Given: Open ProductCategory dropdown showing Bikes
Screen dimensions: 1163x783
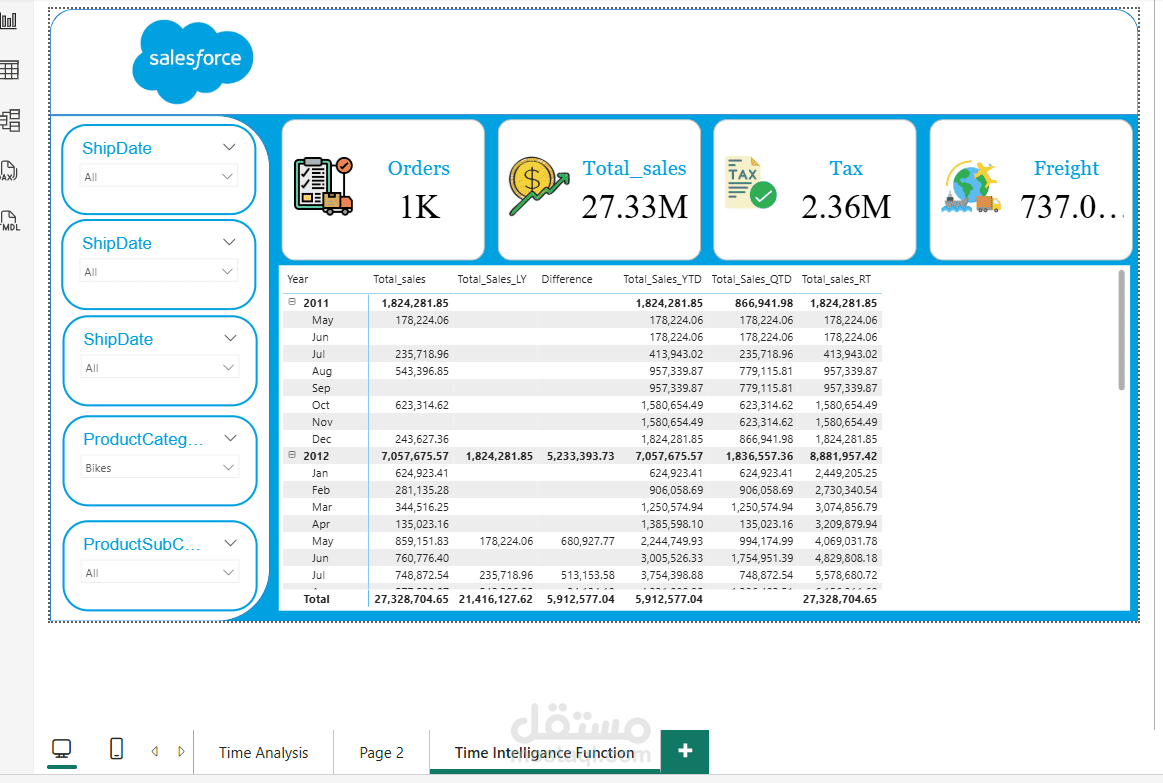Looking at the screenshot, I should click(x=159, y=468).
